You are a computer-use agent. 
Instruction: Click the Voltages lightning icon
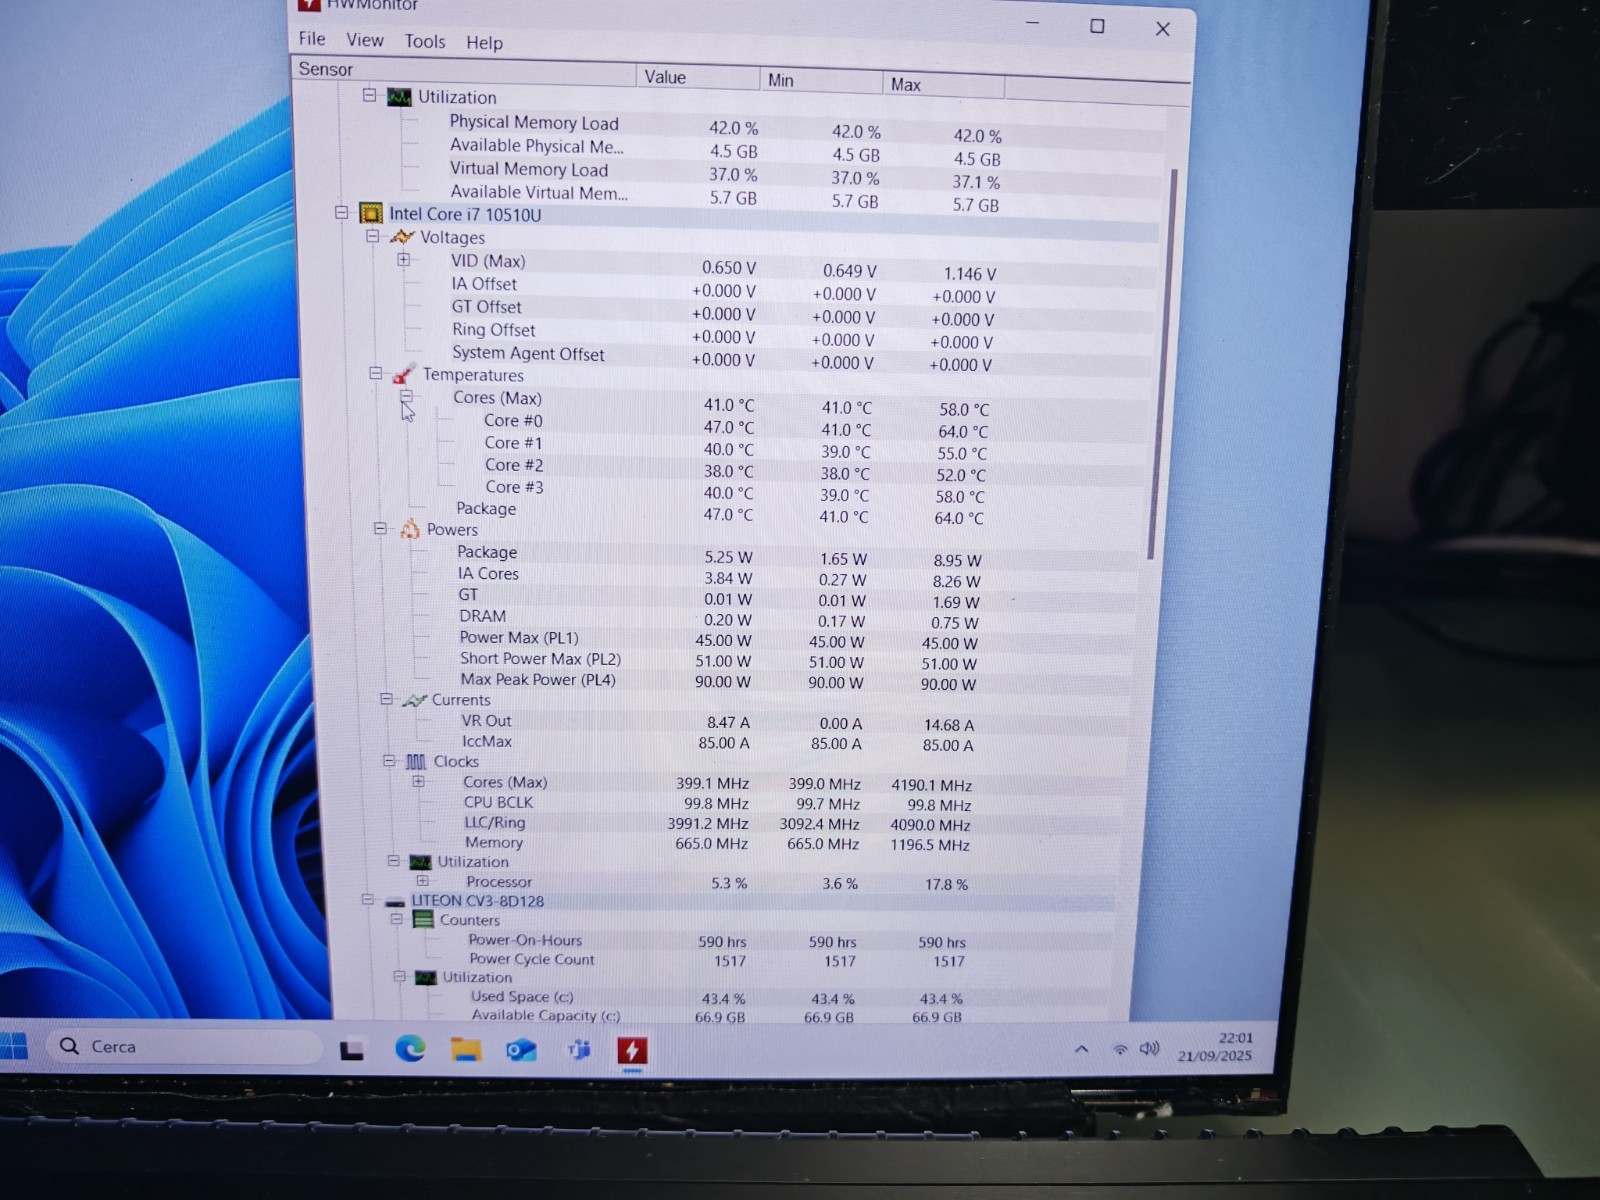coord(402,237)
